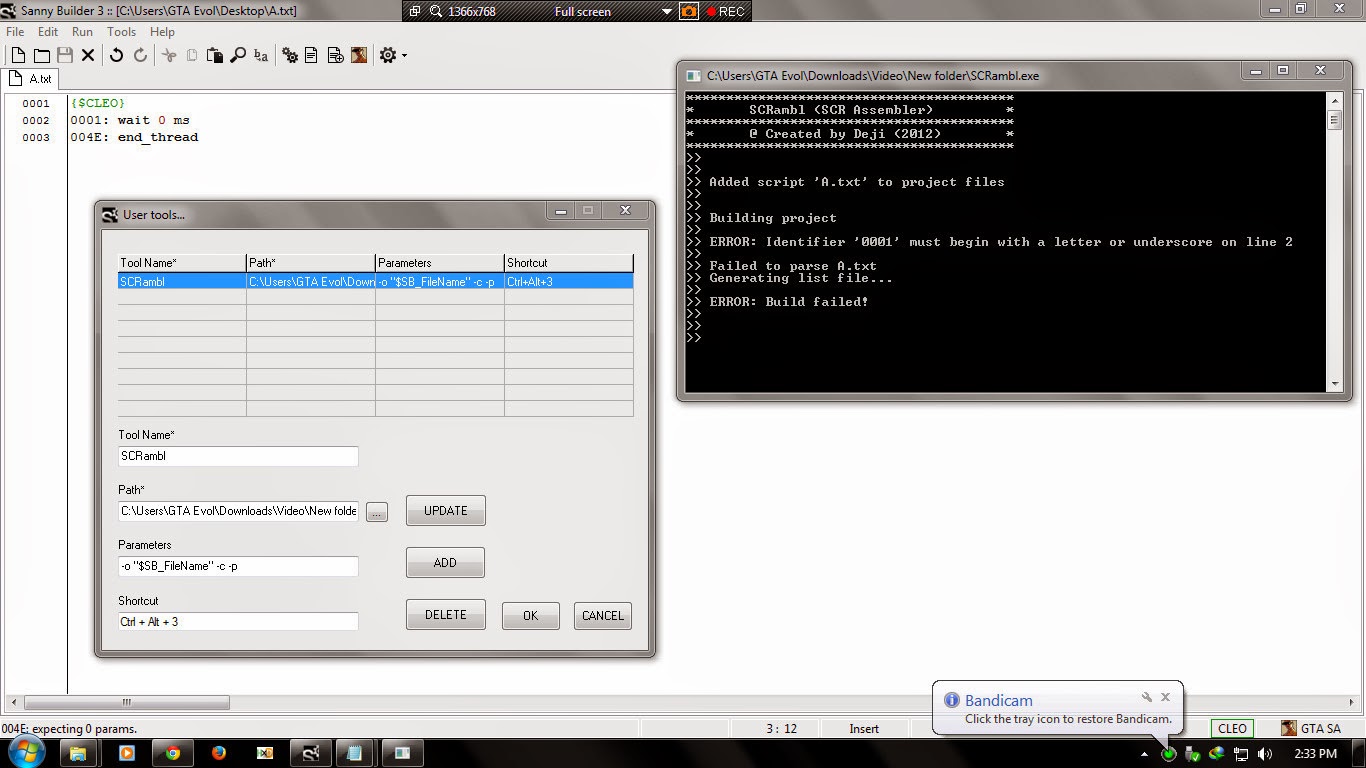Open Sanny Builder options gear

(x=388, y=56)
